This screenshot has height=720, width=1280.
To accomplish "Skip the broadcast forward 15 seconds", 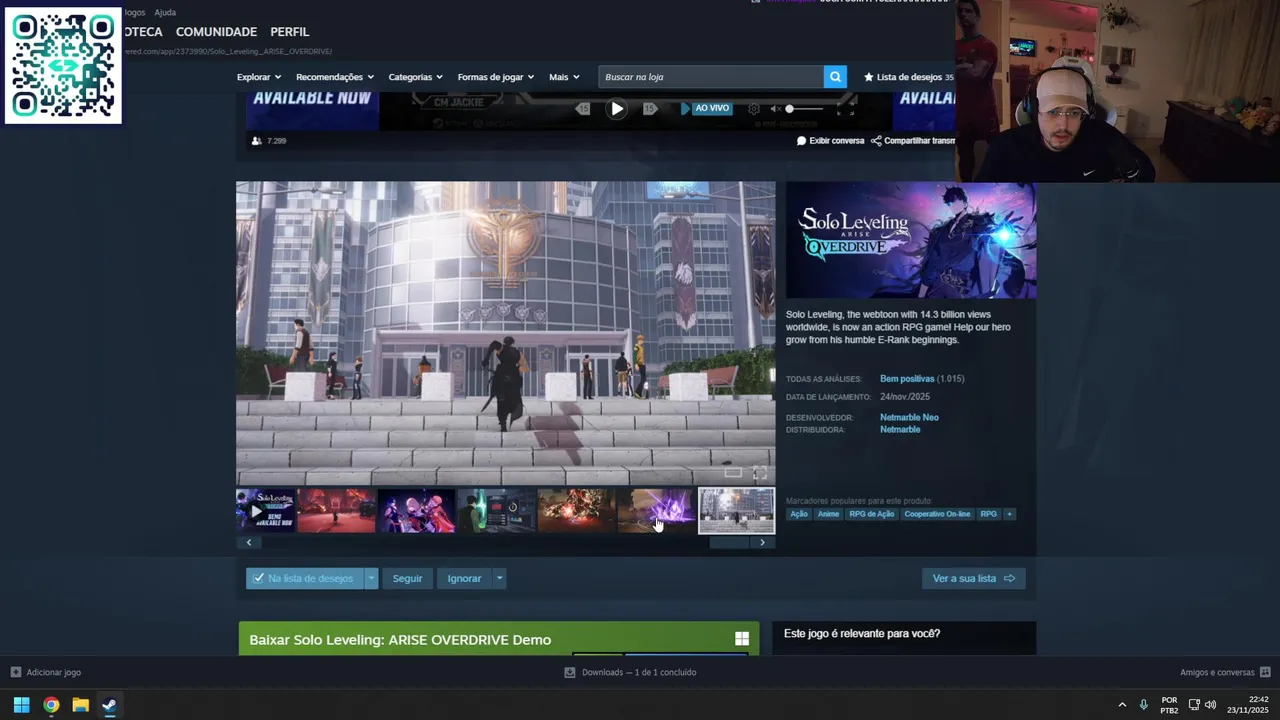I will (x=650, y=109).
